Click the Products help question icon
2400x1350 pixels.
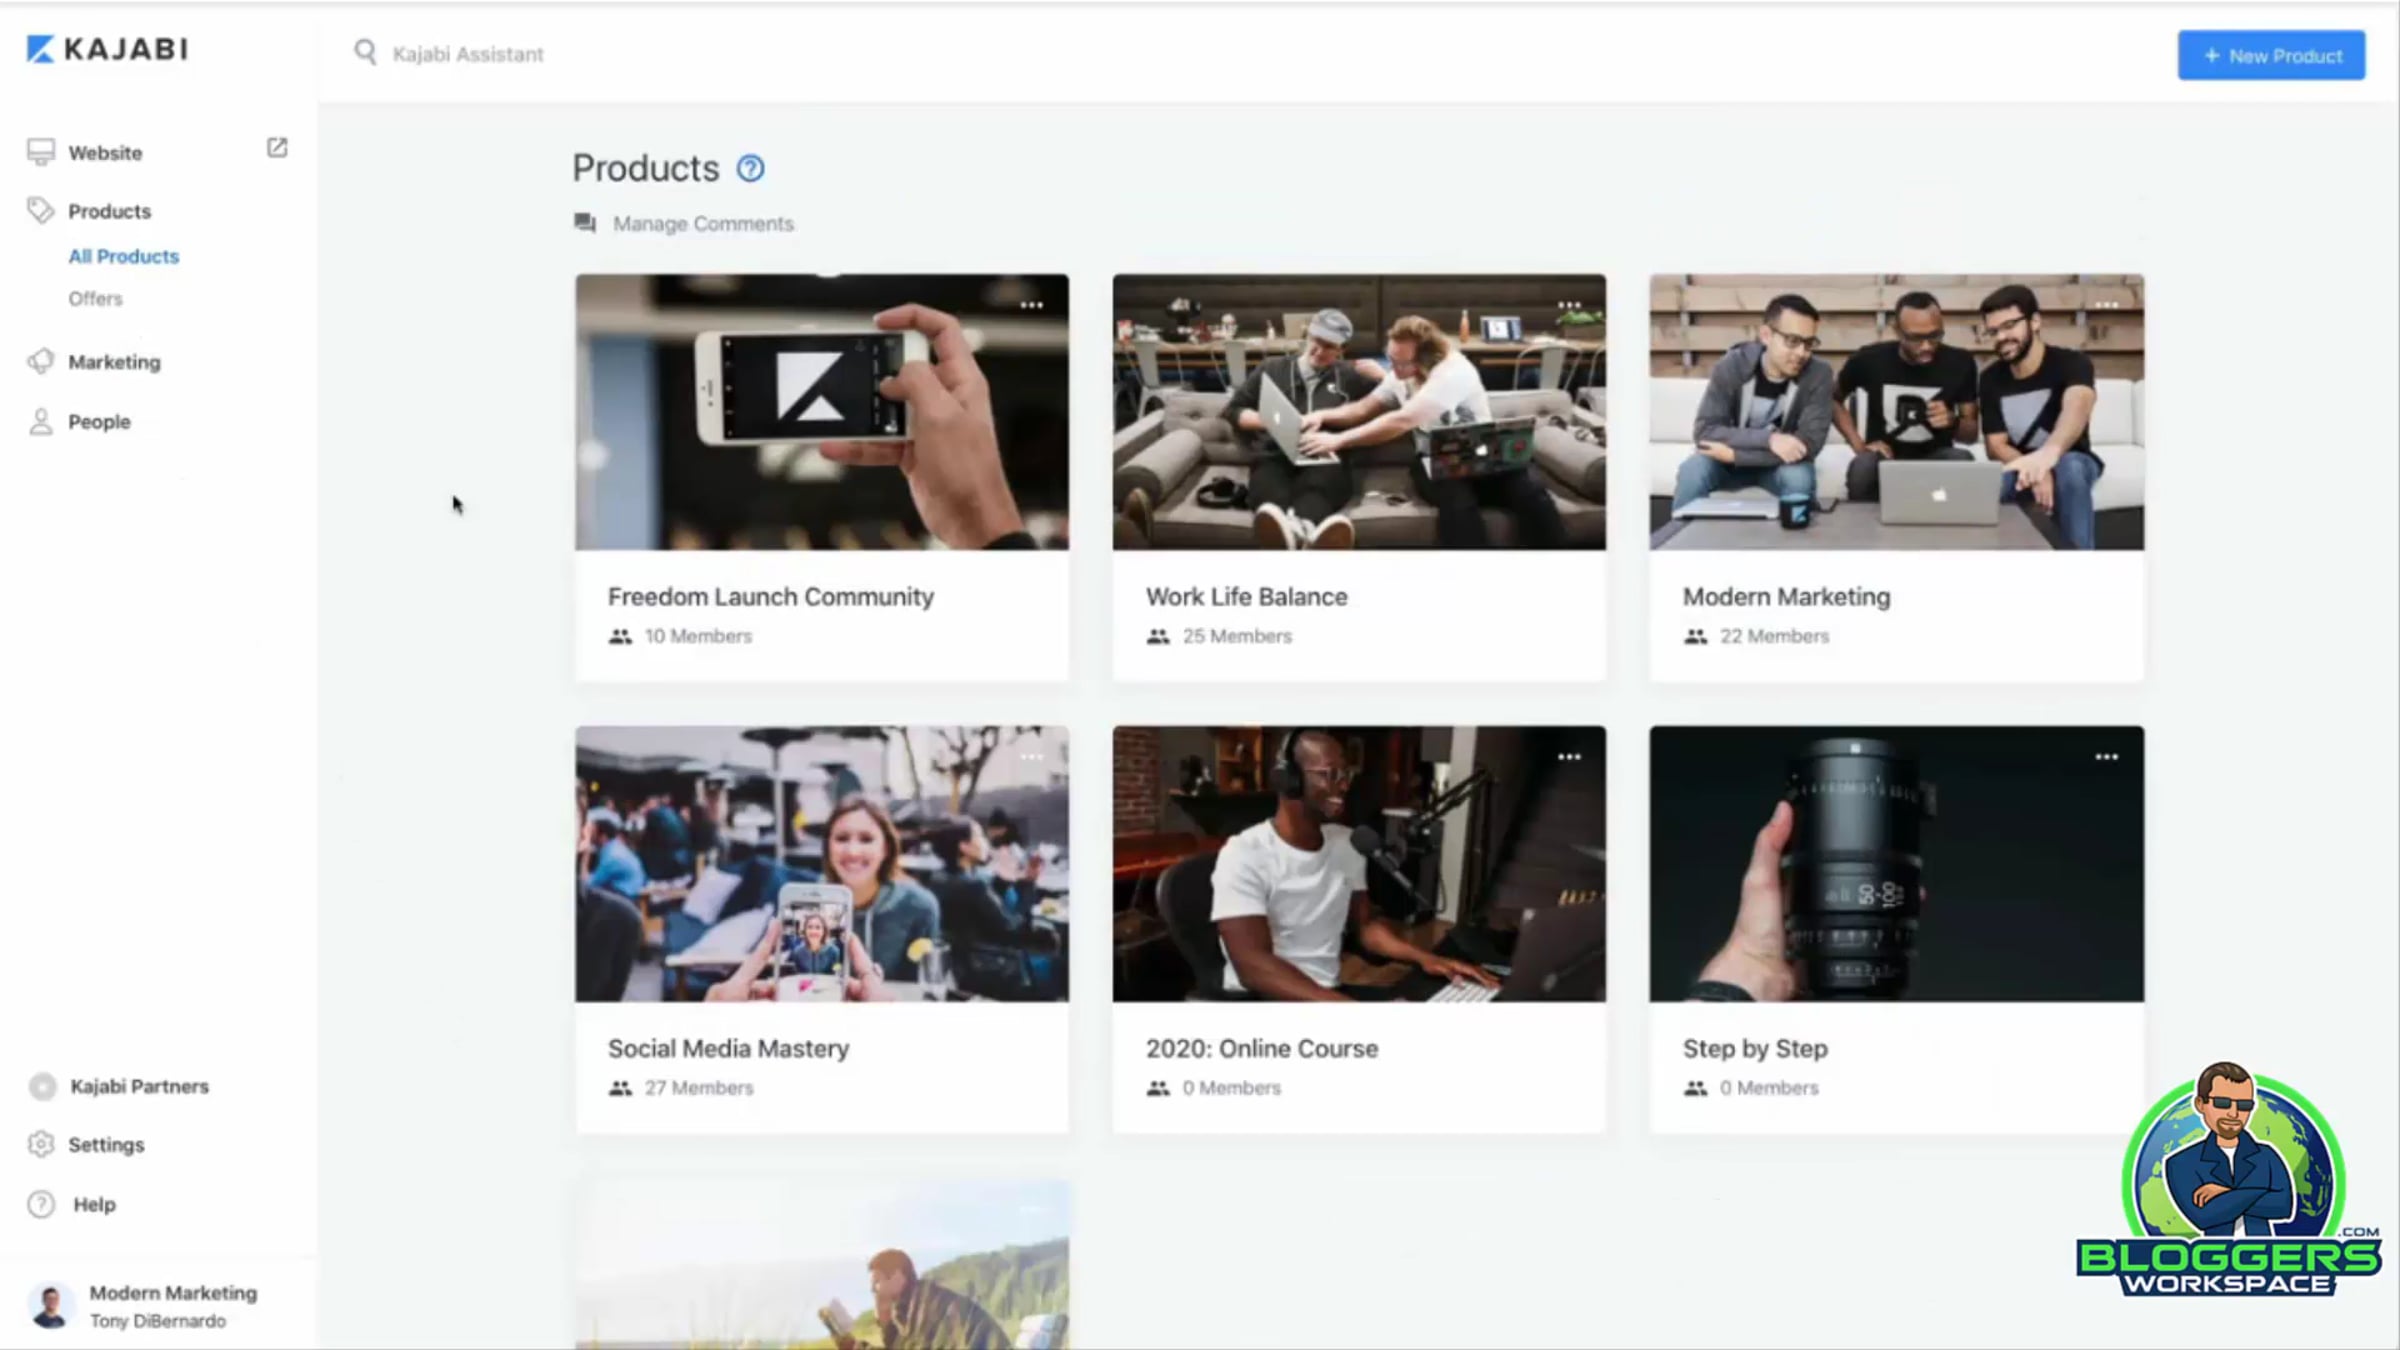click(750, 168)
